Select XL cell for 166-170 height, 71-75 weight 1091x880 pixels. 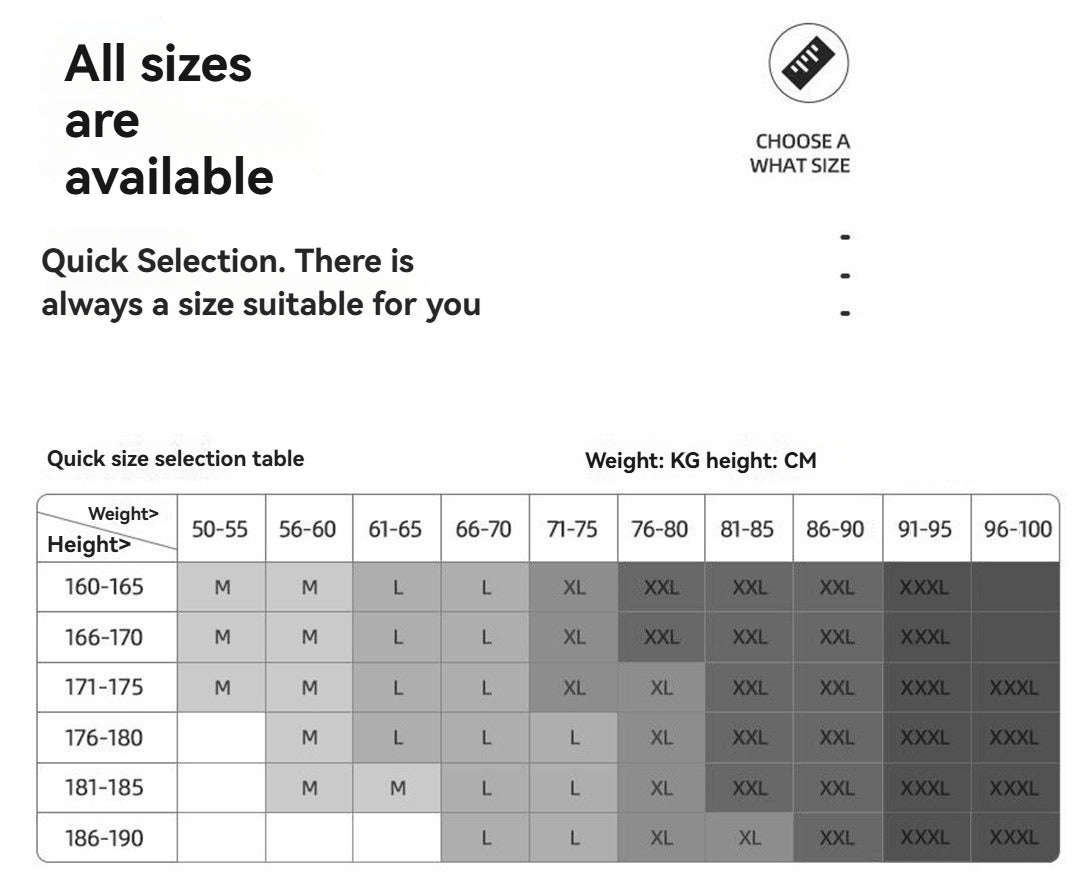(574, 637)
